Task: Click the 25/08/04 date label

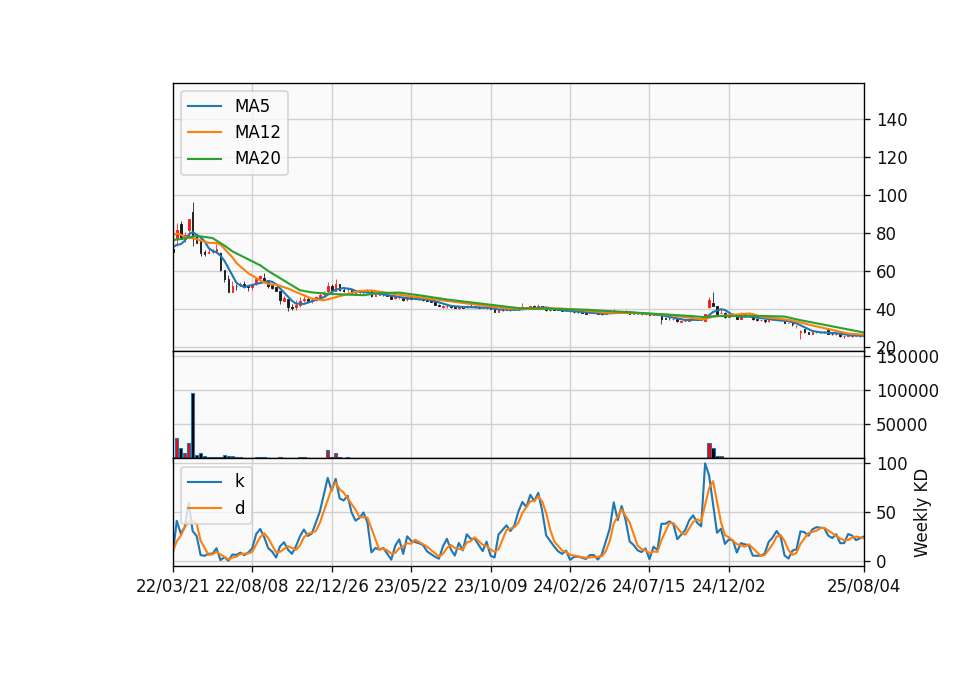Action: [x=864, y=586]
